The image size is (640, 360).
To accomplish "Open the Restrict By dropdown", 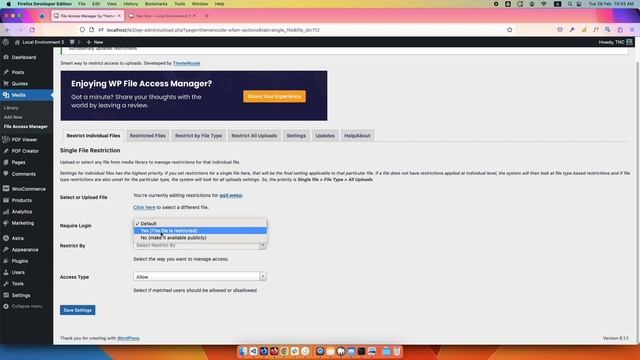I will [x=200, y=245].
